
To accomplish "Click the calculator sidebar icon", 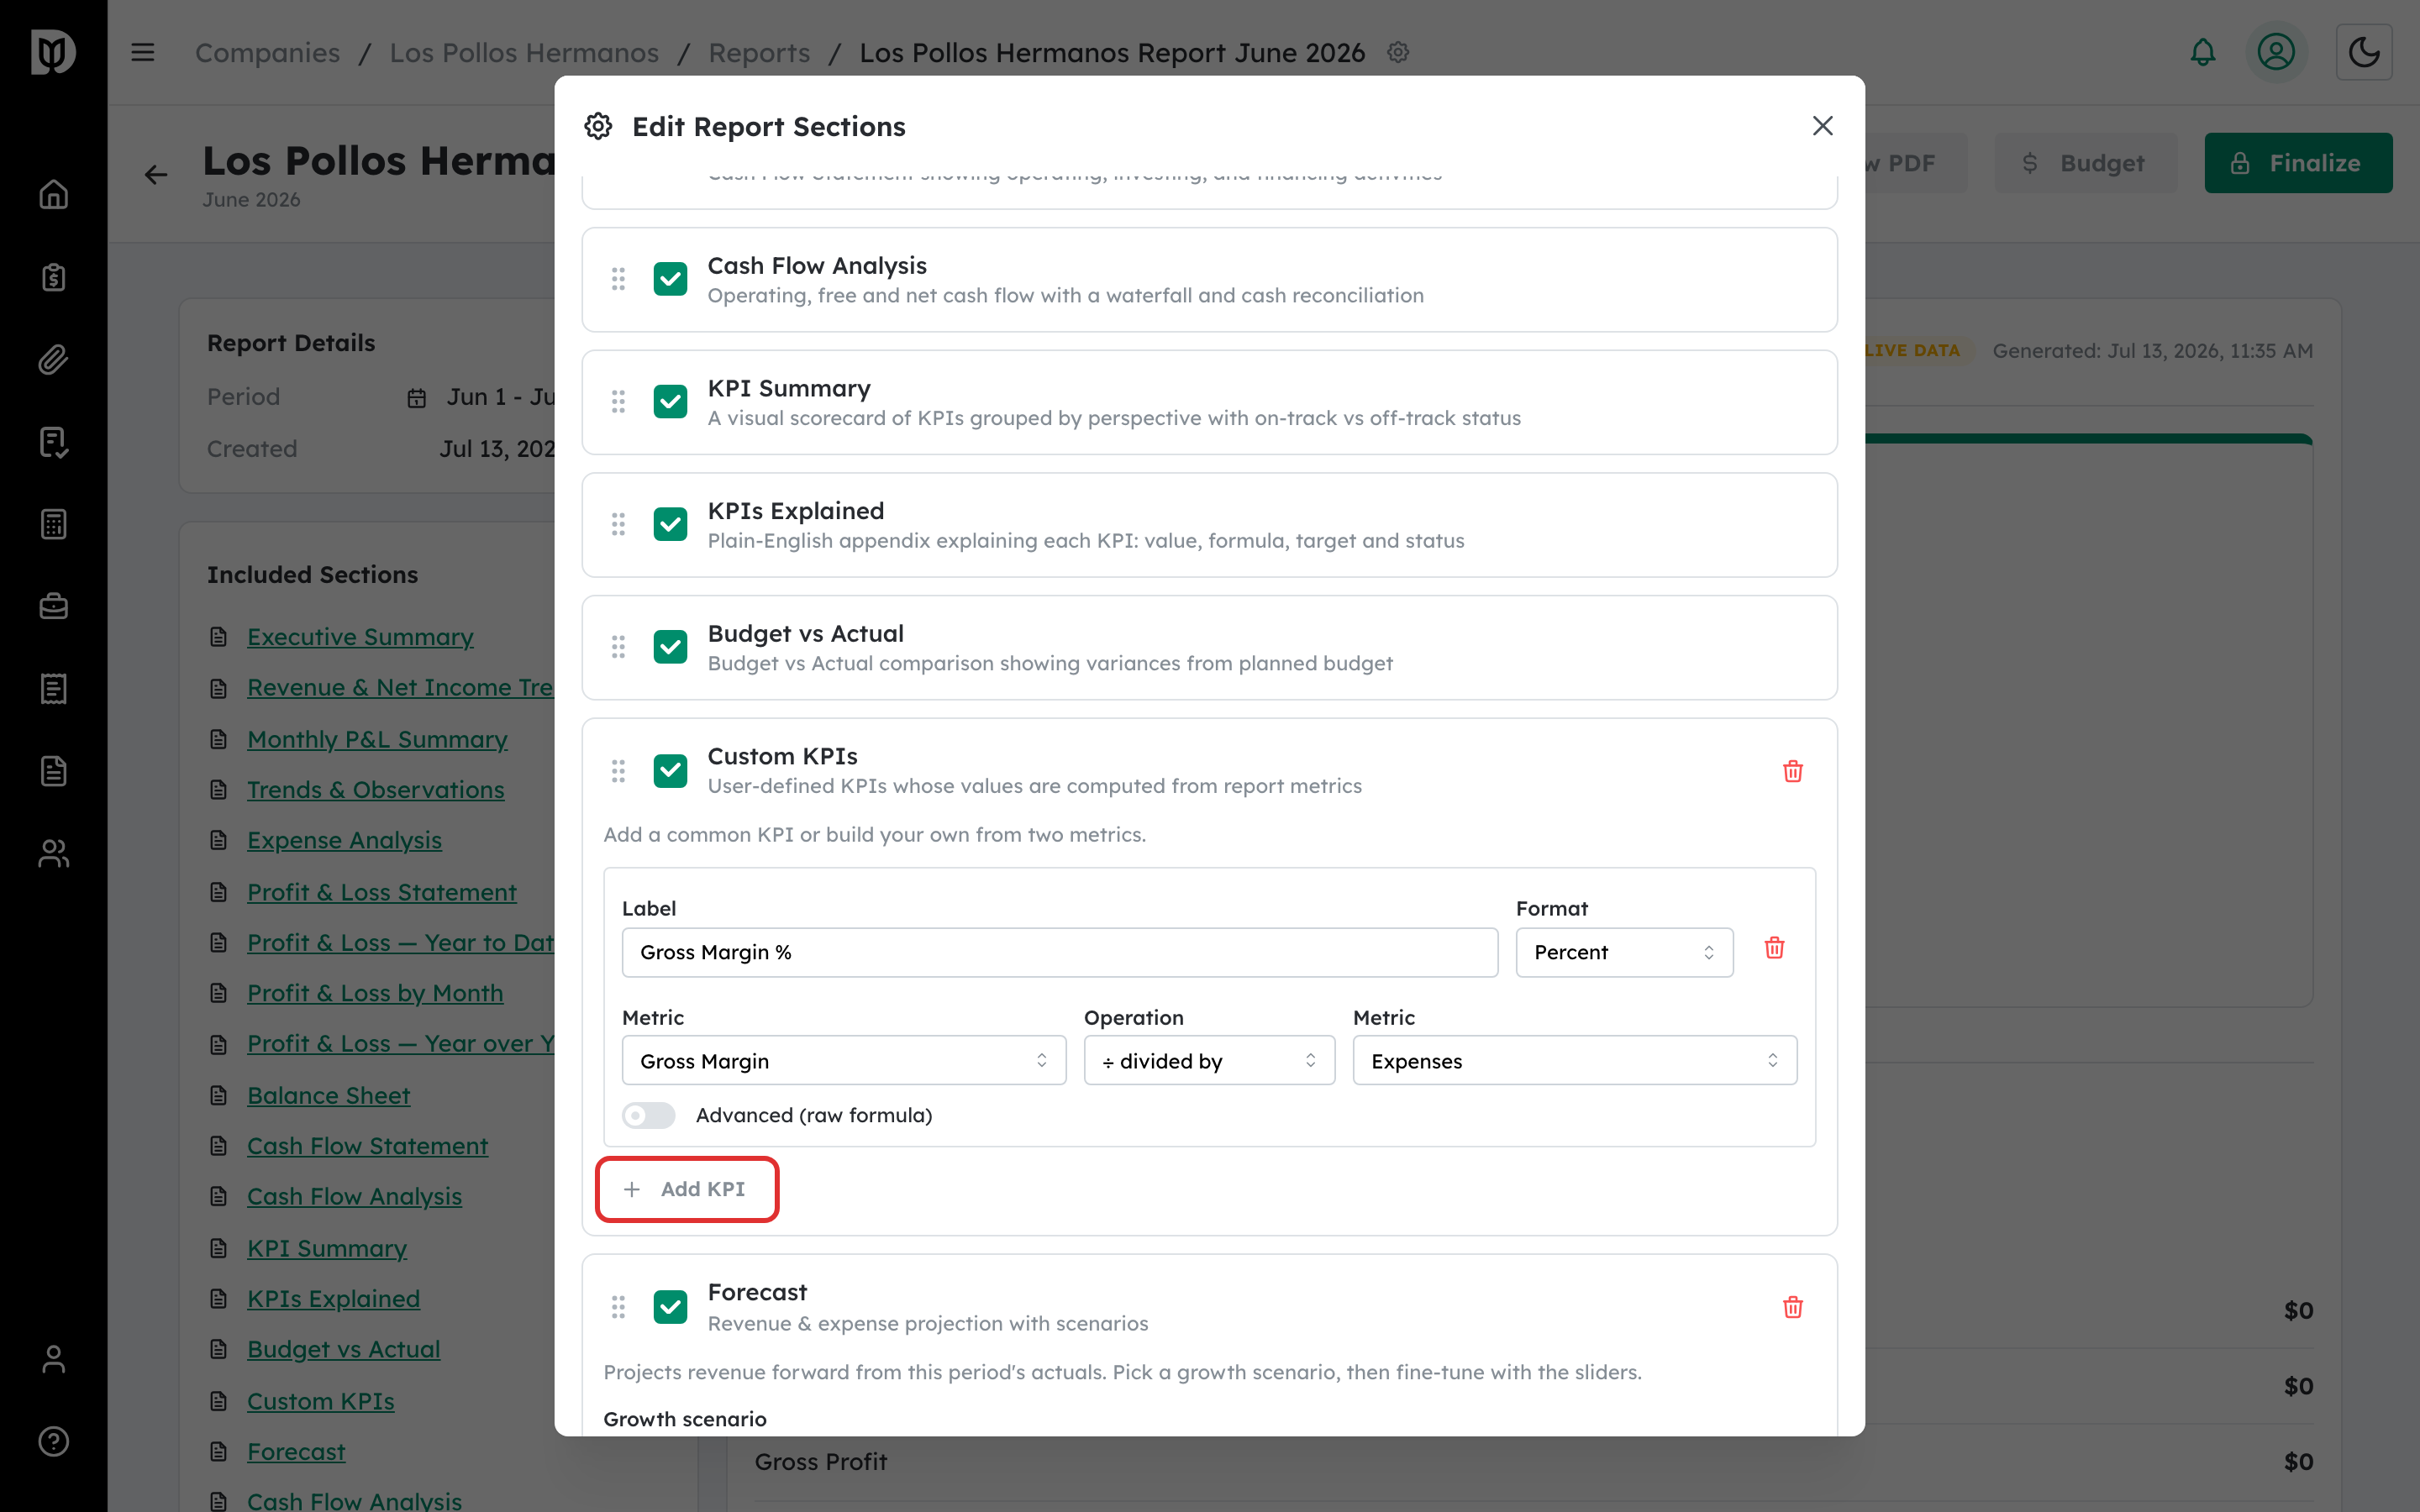I will point(54,524).
